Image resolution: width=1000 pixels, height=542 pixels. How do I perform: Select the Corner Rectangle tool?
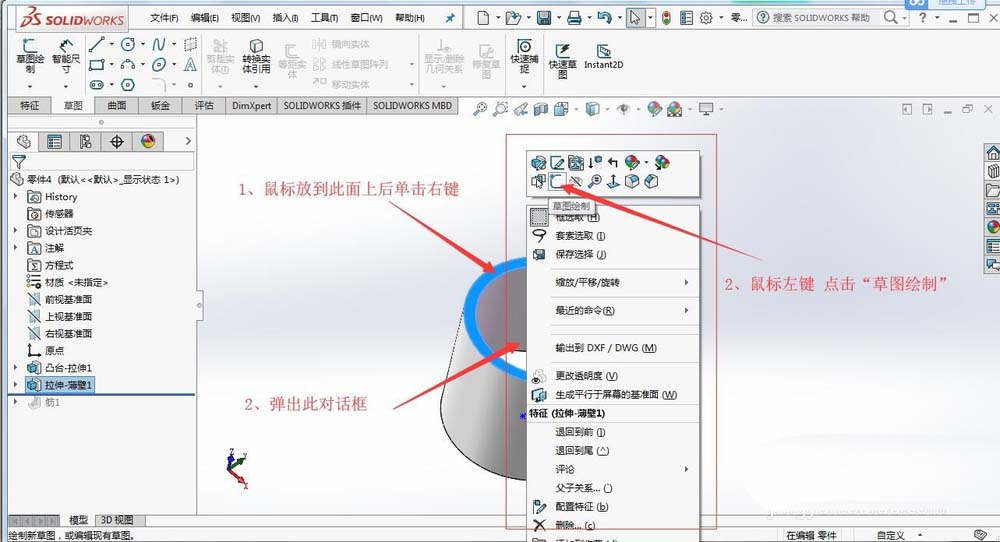(x=96, y=64)
